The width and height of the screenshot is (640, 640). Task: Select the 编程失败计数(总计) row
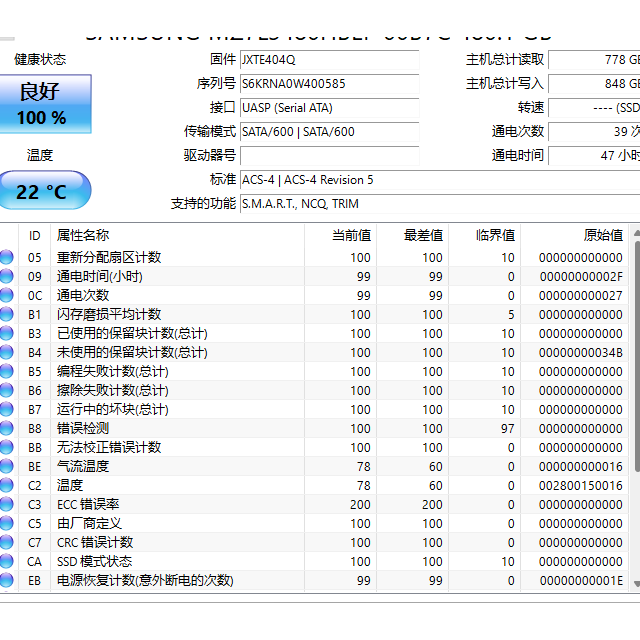(x=314, y=371)
